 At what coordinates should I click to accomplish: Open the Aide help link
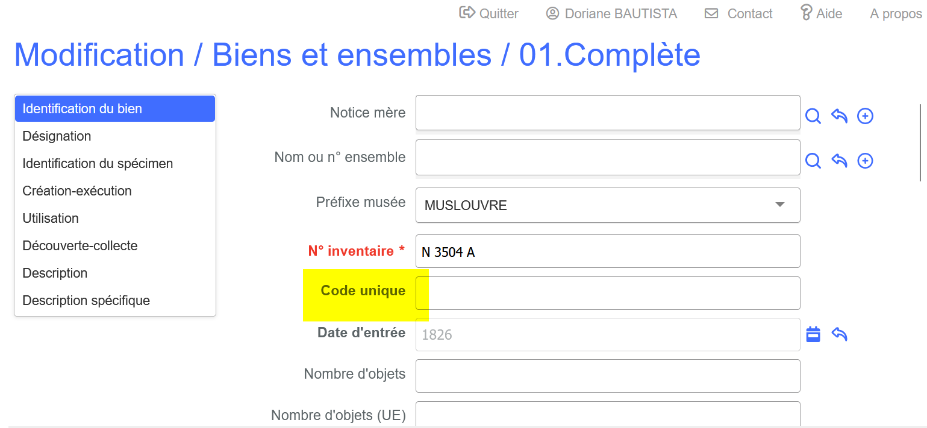[x=821, y=13]
